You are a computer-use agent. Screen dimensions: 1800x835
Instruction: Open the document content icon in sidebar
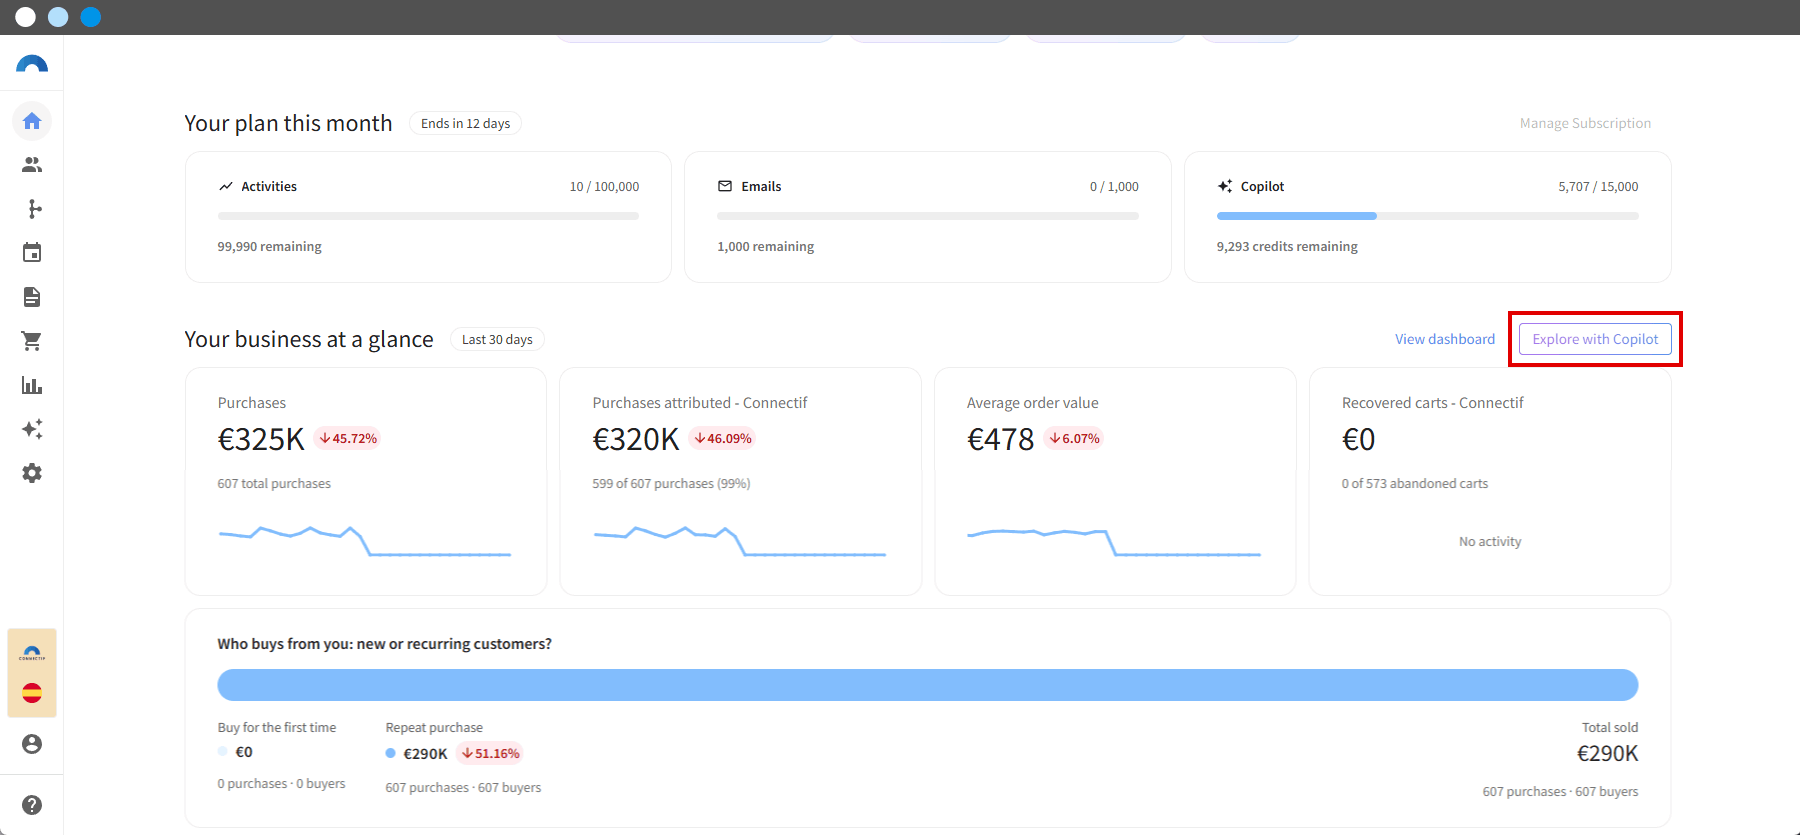32,297
